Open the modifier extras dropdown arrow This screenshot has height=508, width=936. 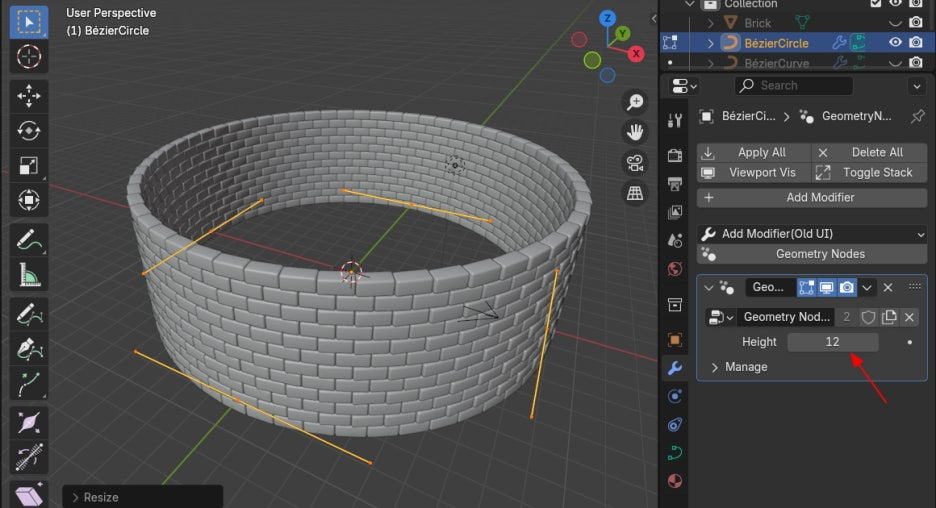tap(867, 288)
